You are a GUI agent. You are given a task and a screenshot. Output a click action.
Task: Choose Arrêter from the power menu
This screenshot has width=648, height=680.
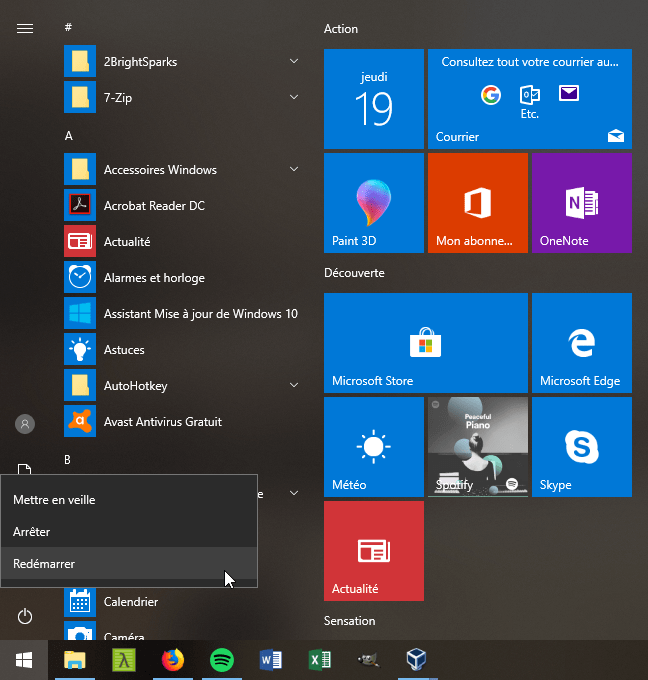coord(129,532)
